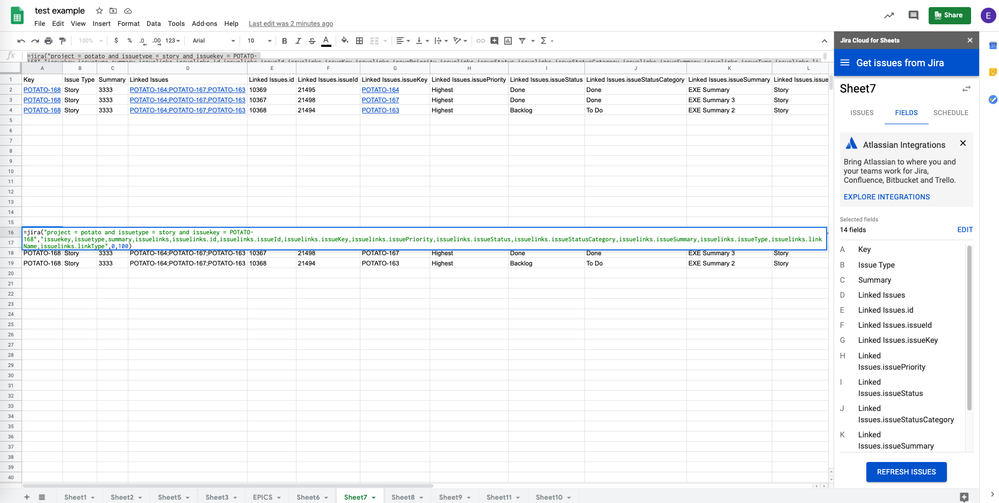Click the cloud save status icon
Screen dimensions: 999x503
coord(128,11)
